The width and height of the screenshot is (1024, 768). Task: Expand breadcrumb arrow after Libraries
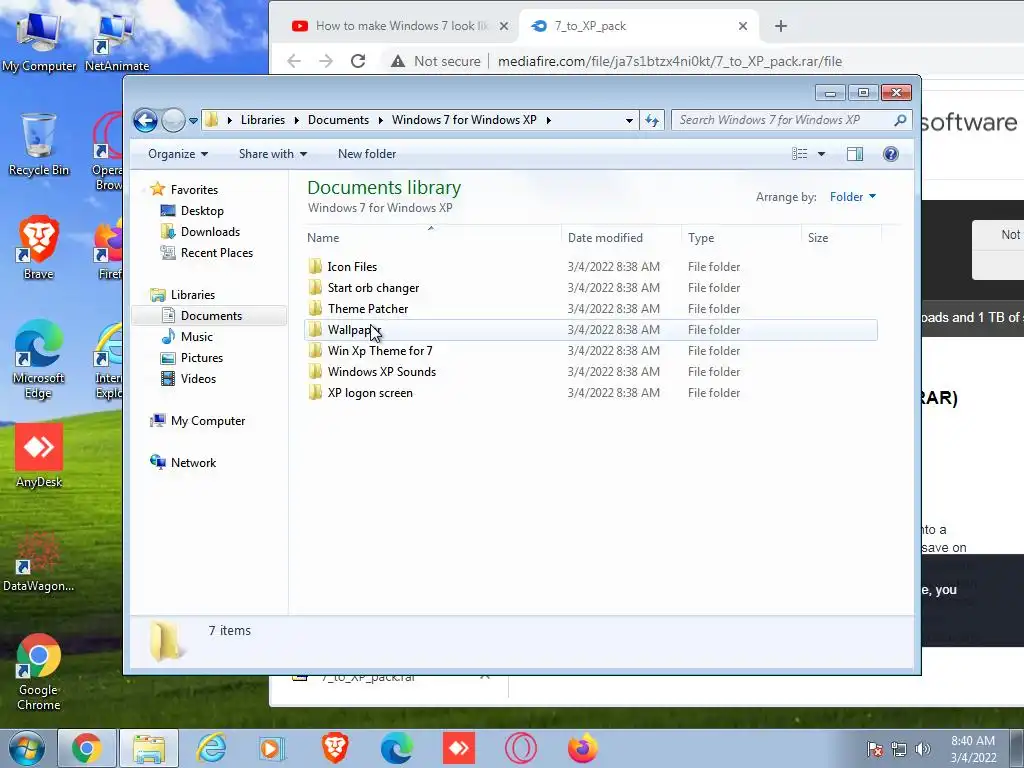296,120
